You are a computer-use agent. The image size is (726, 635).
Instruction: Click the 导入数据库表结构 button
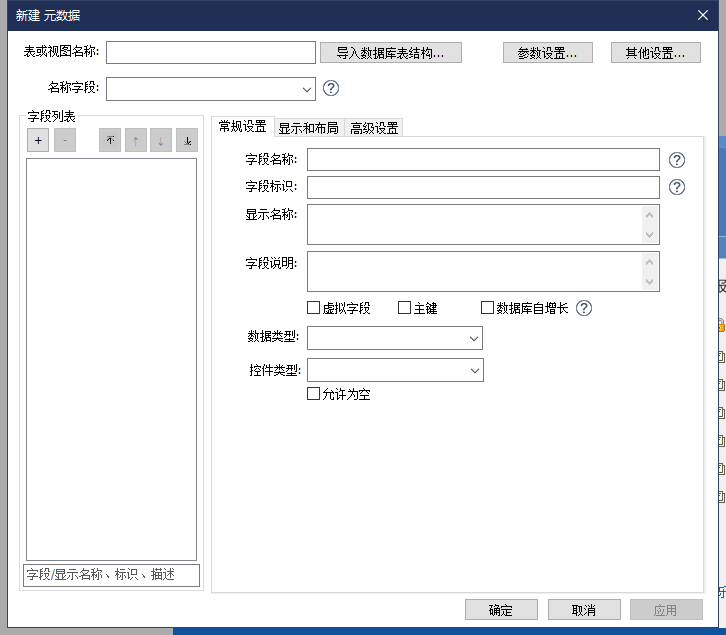391,53
